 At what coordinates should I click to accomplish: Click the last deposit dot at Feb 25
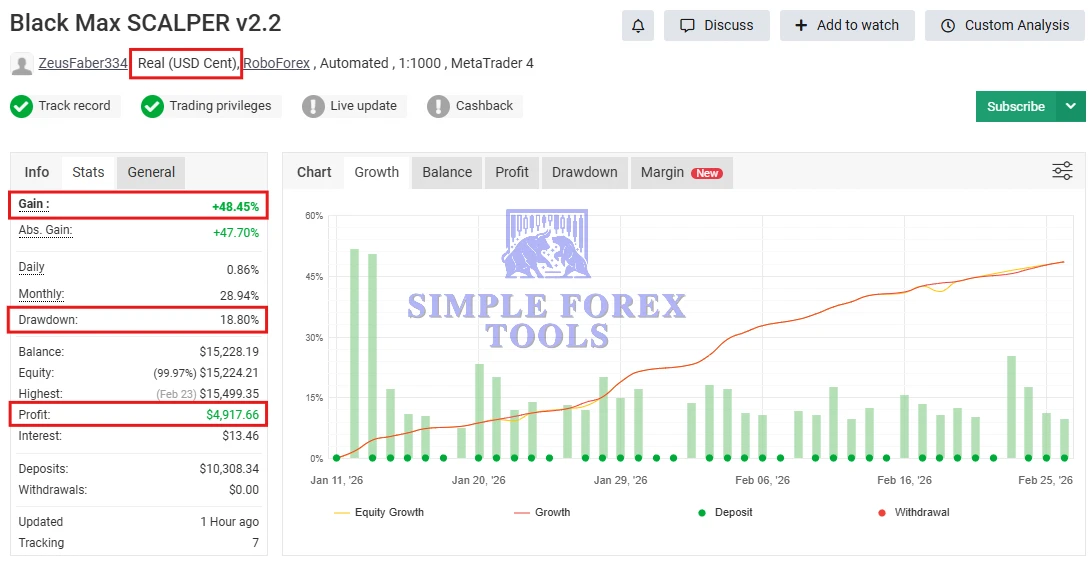click(1064, 458)
